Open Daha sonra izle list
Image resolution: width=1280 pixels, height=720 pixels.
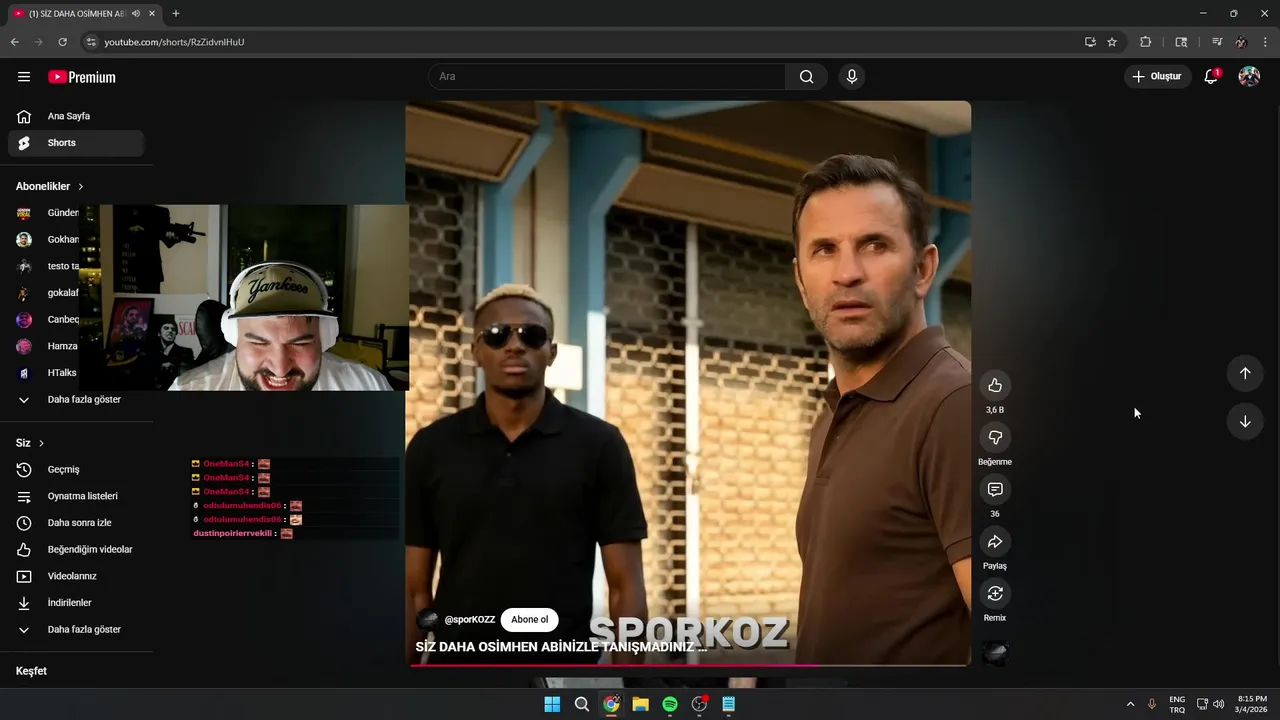click(76, 523)
